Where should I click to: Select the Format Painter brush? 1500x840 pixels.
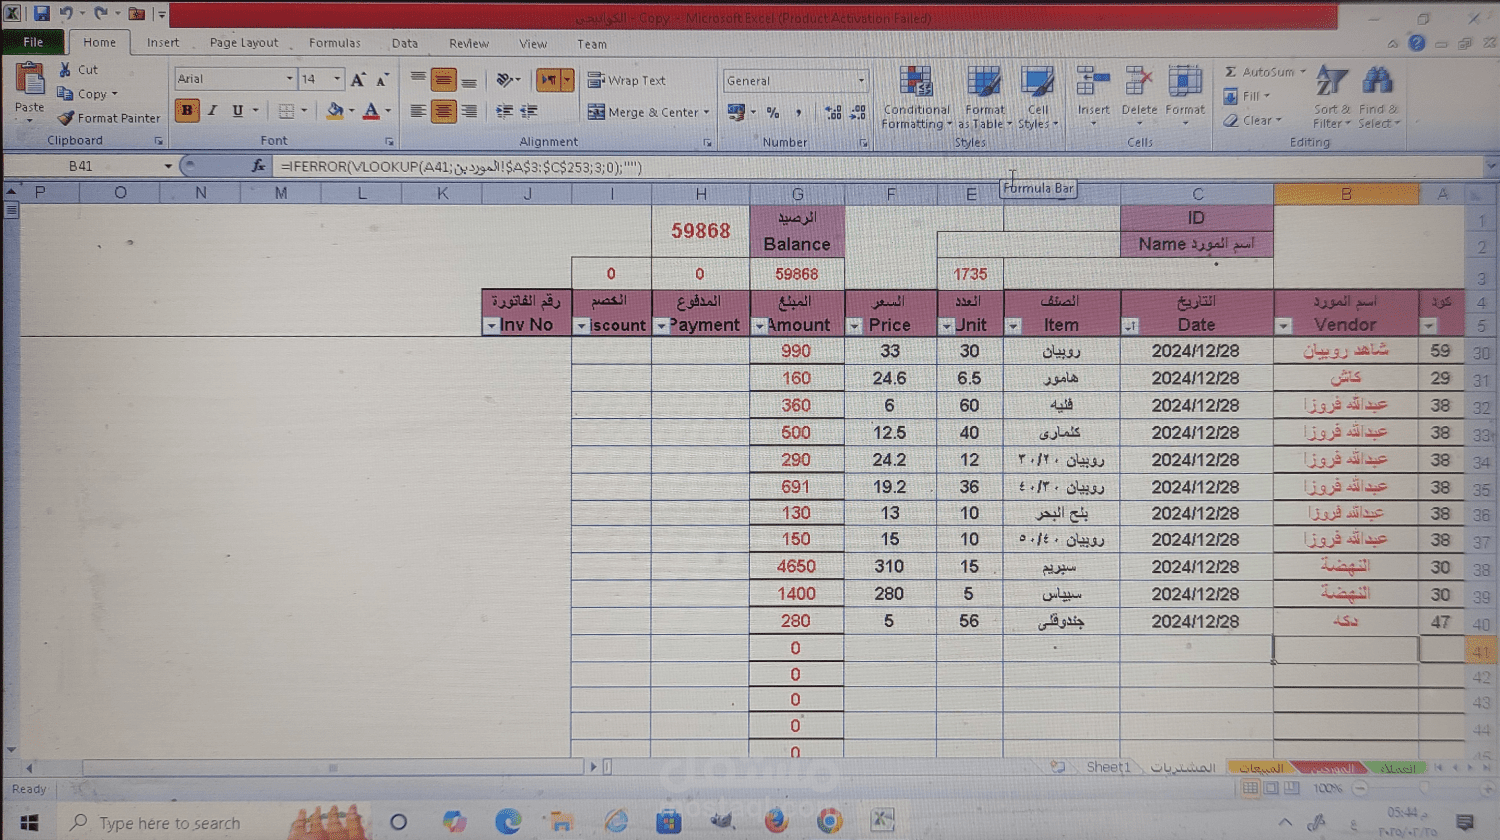pos(66,118)
